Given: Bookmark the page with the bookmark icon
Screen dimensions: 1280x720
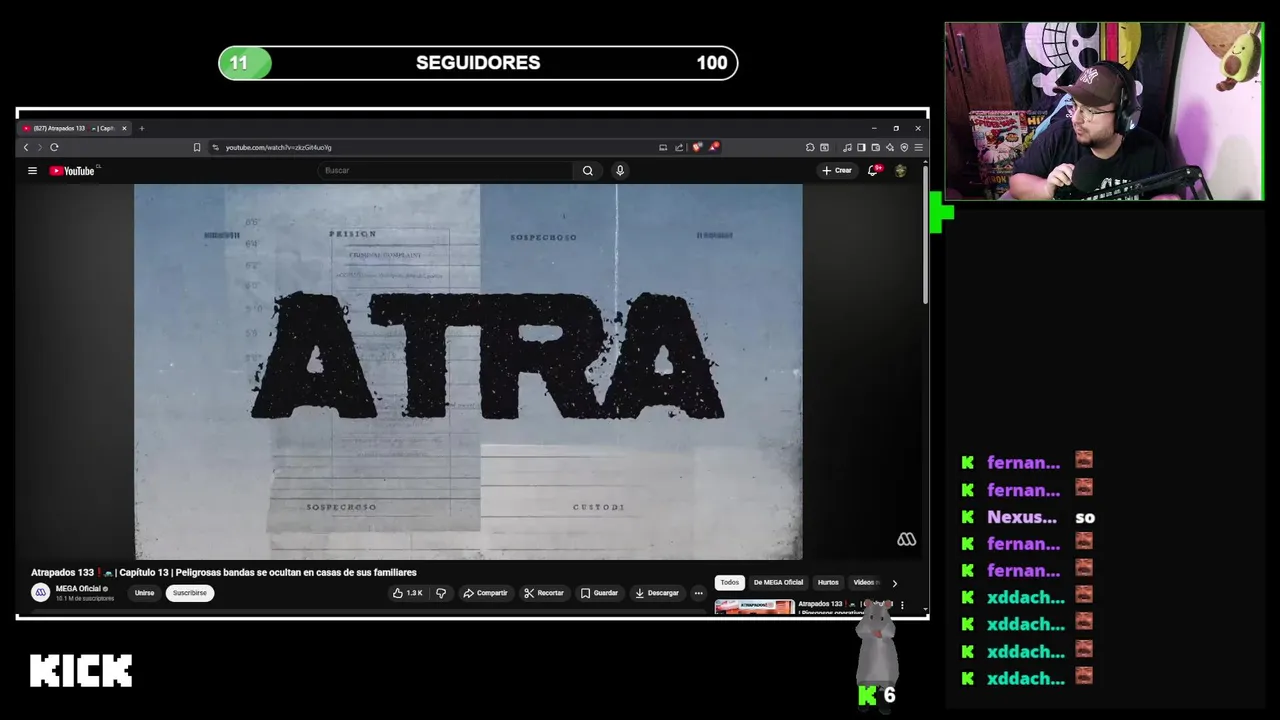Looking at the screenshot, I should [x=197, y=148].
